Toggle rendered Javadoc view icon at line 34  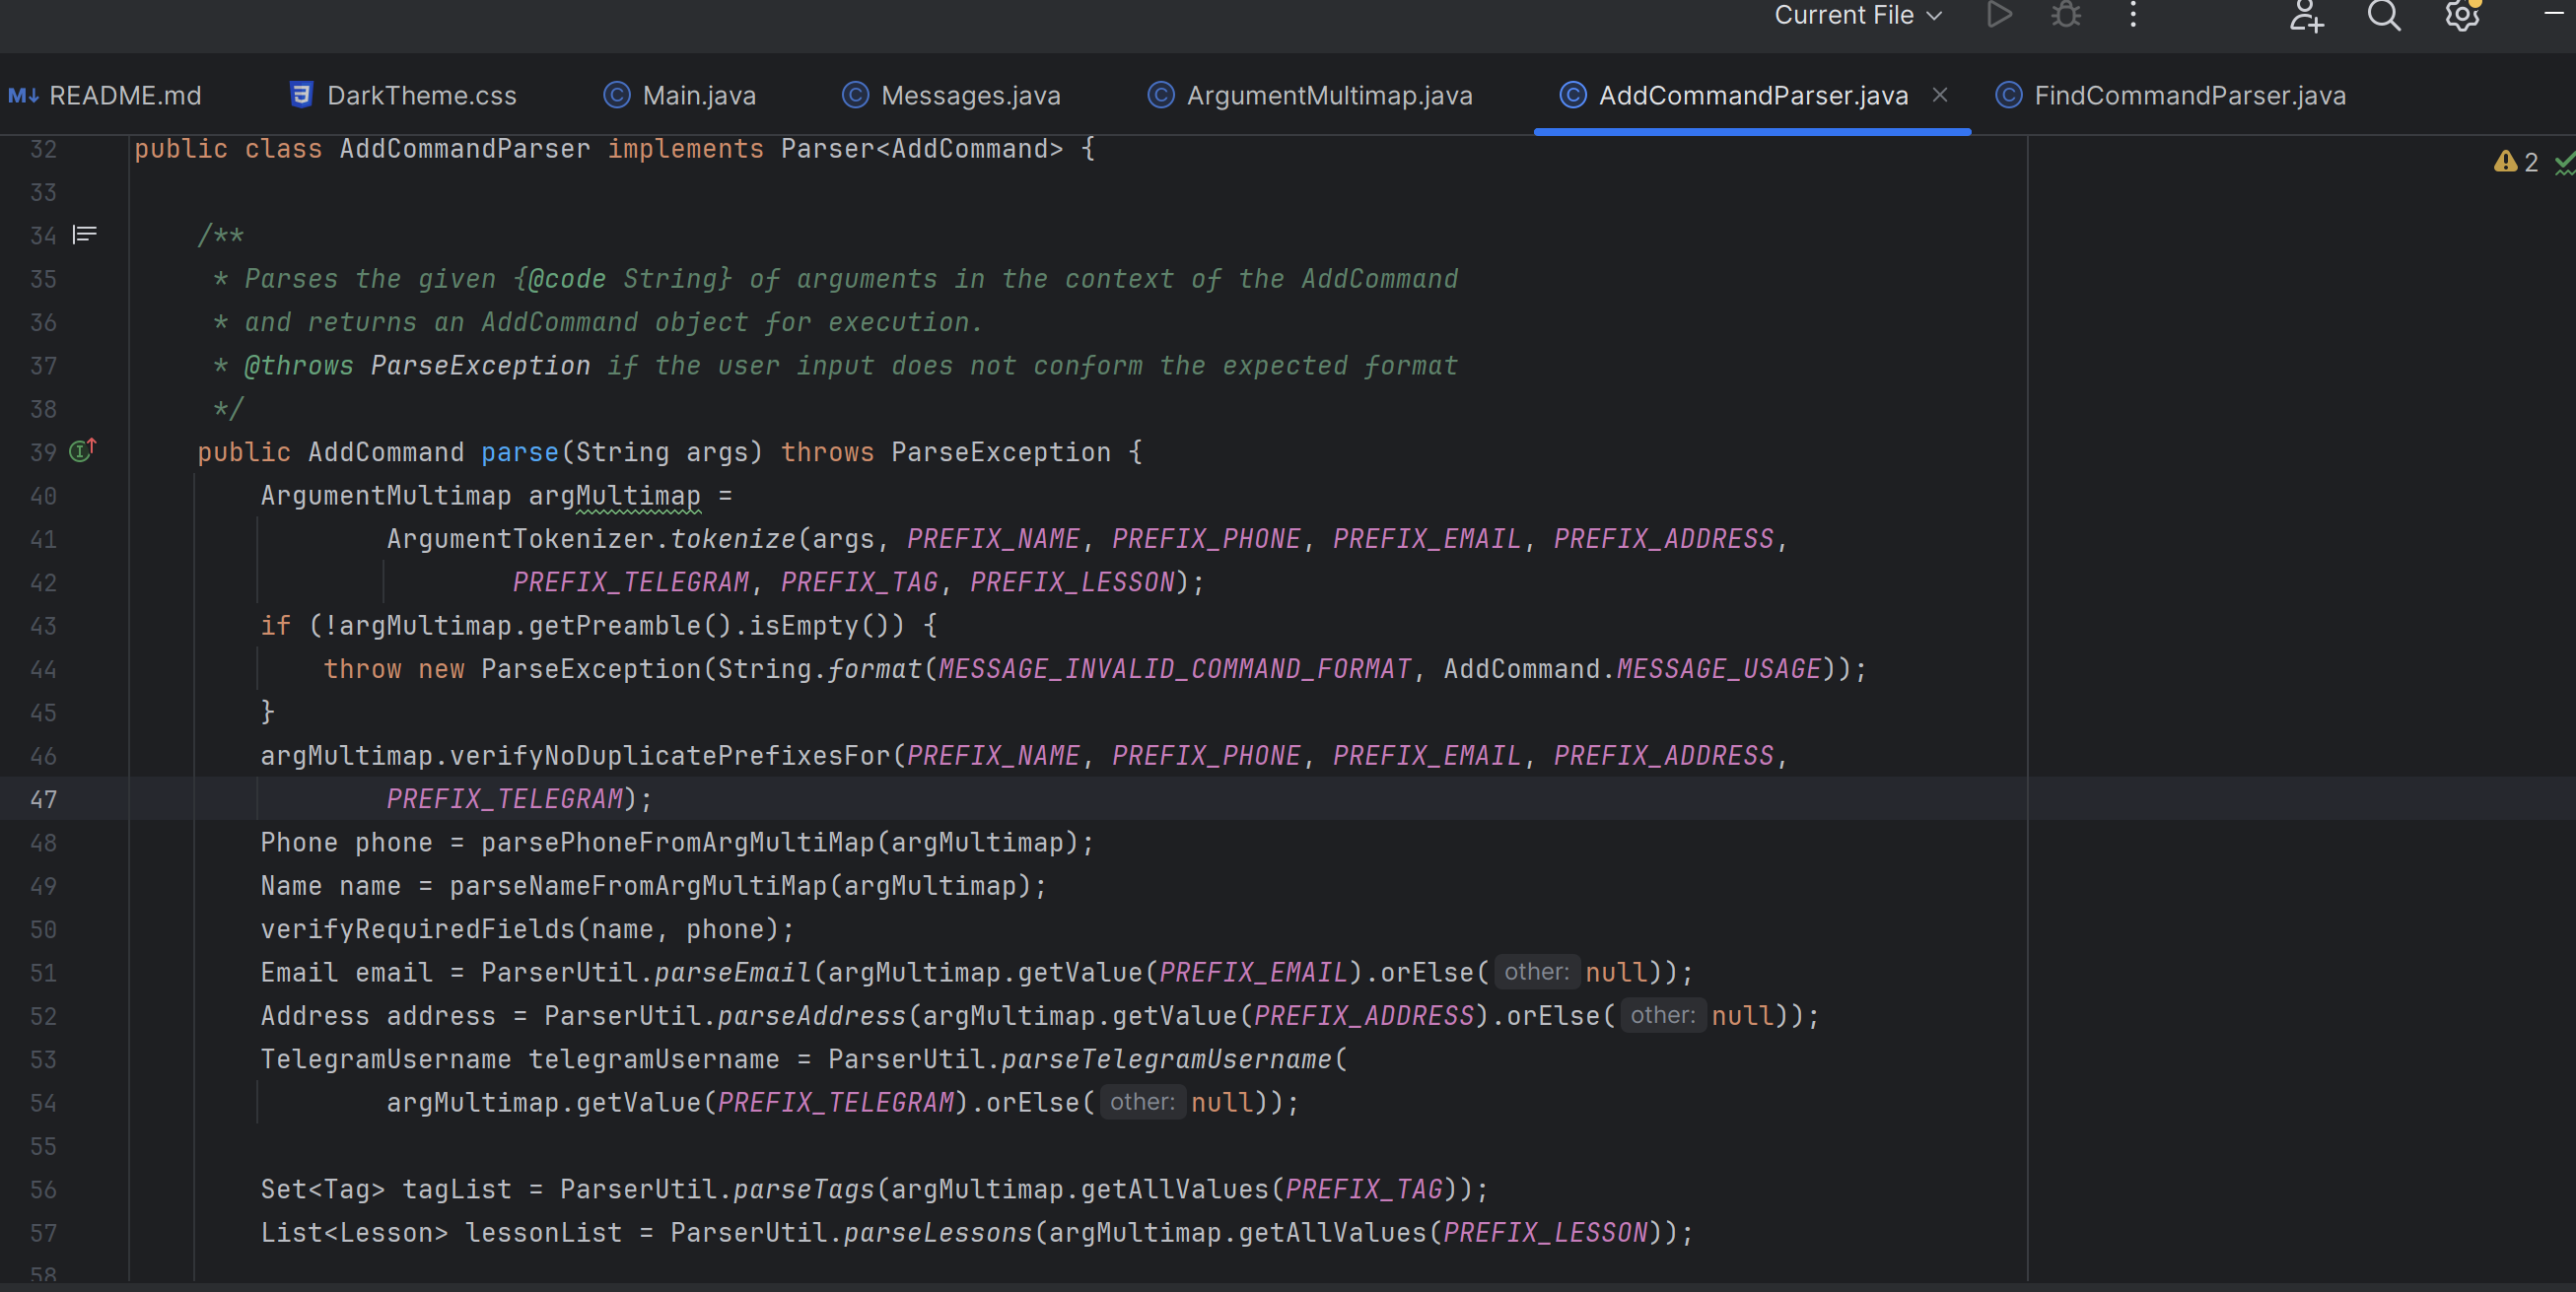(x=85, y=235)
